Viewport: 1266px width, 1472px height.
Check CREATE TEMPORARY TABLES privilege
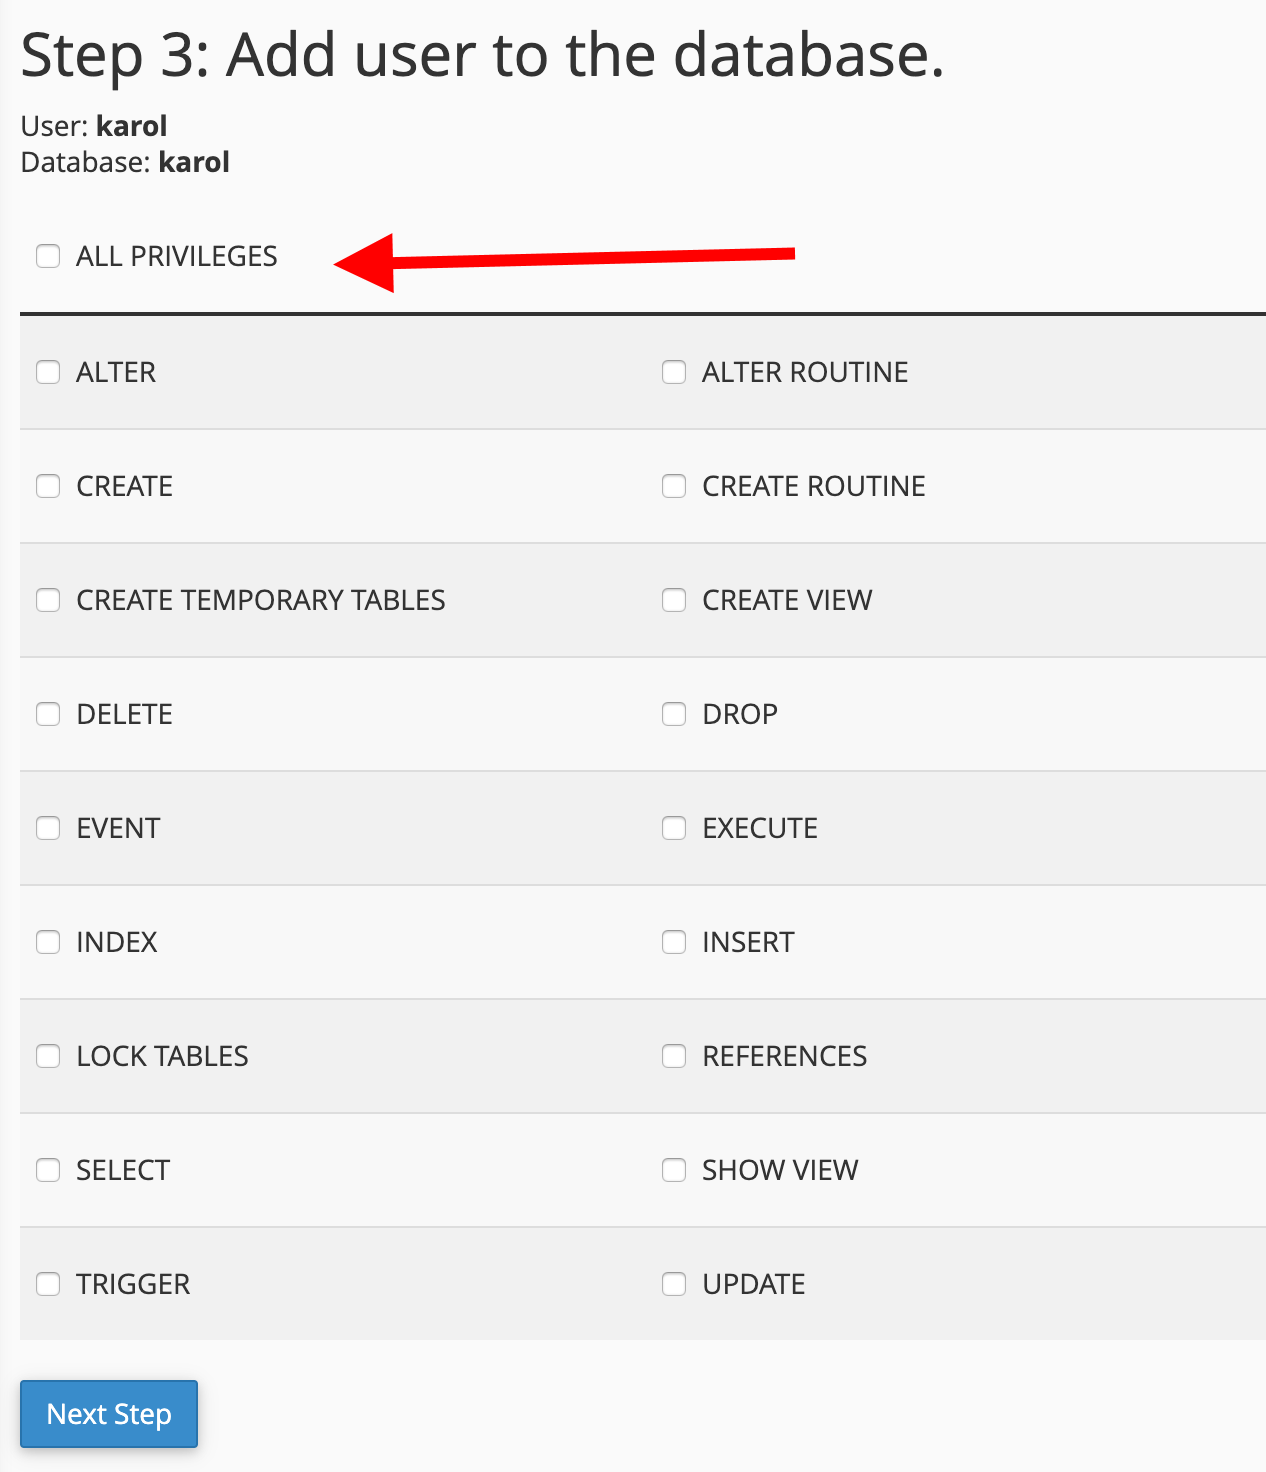pos(48,600)
